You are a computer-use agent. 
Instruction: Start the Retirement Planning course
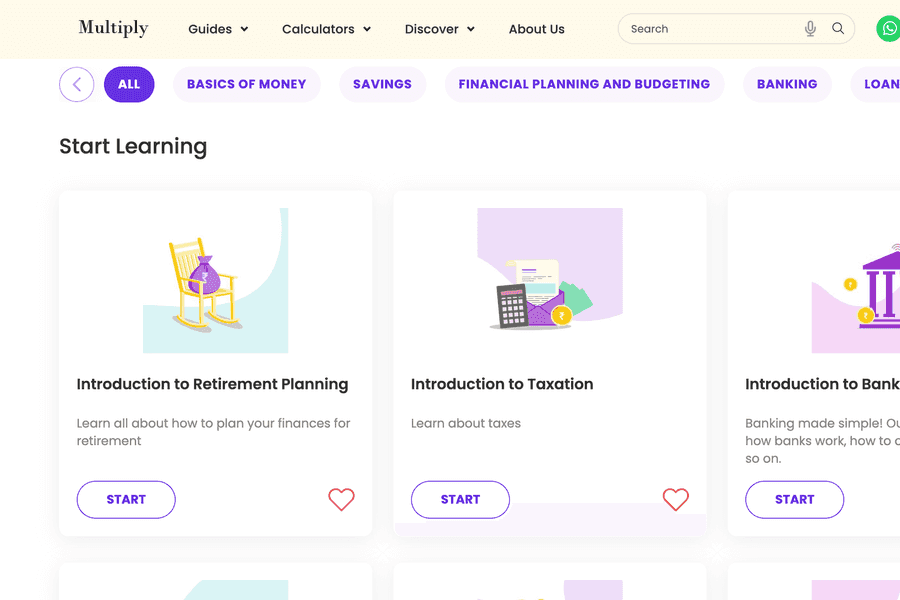[x=126, y=500]
